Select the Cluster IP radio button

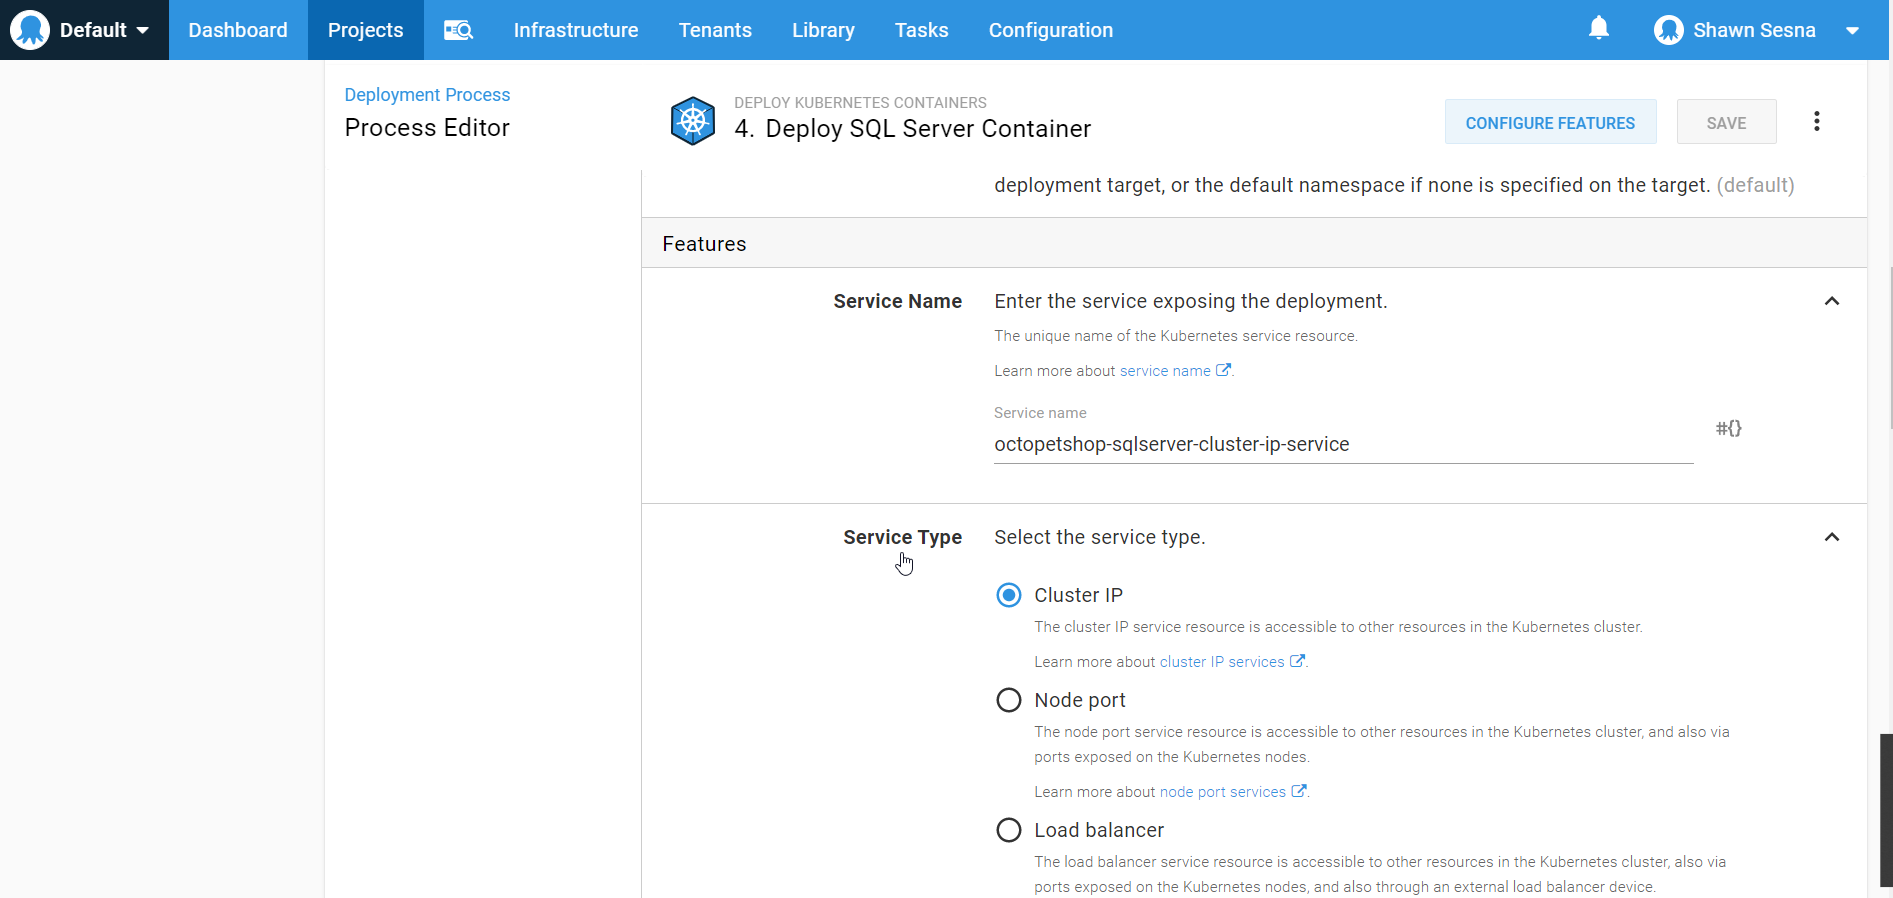[1009, 595]
